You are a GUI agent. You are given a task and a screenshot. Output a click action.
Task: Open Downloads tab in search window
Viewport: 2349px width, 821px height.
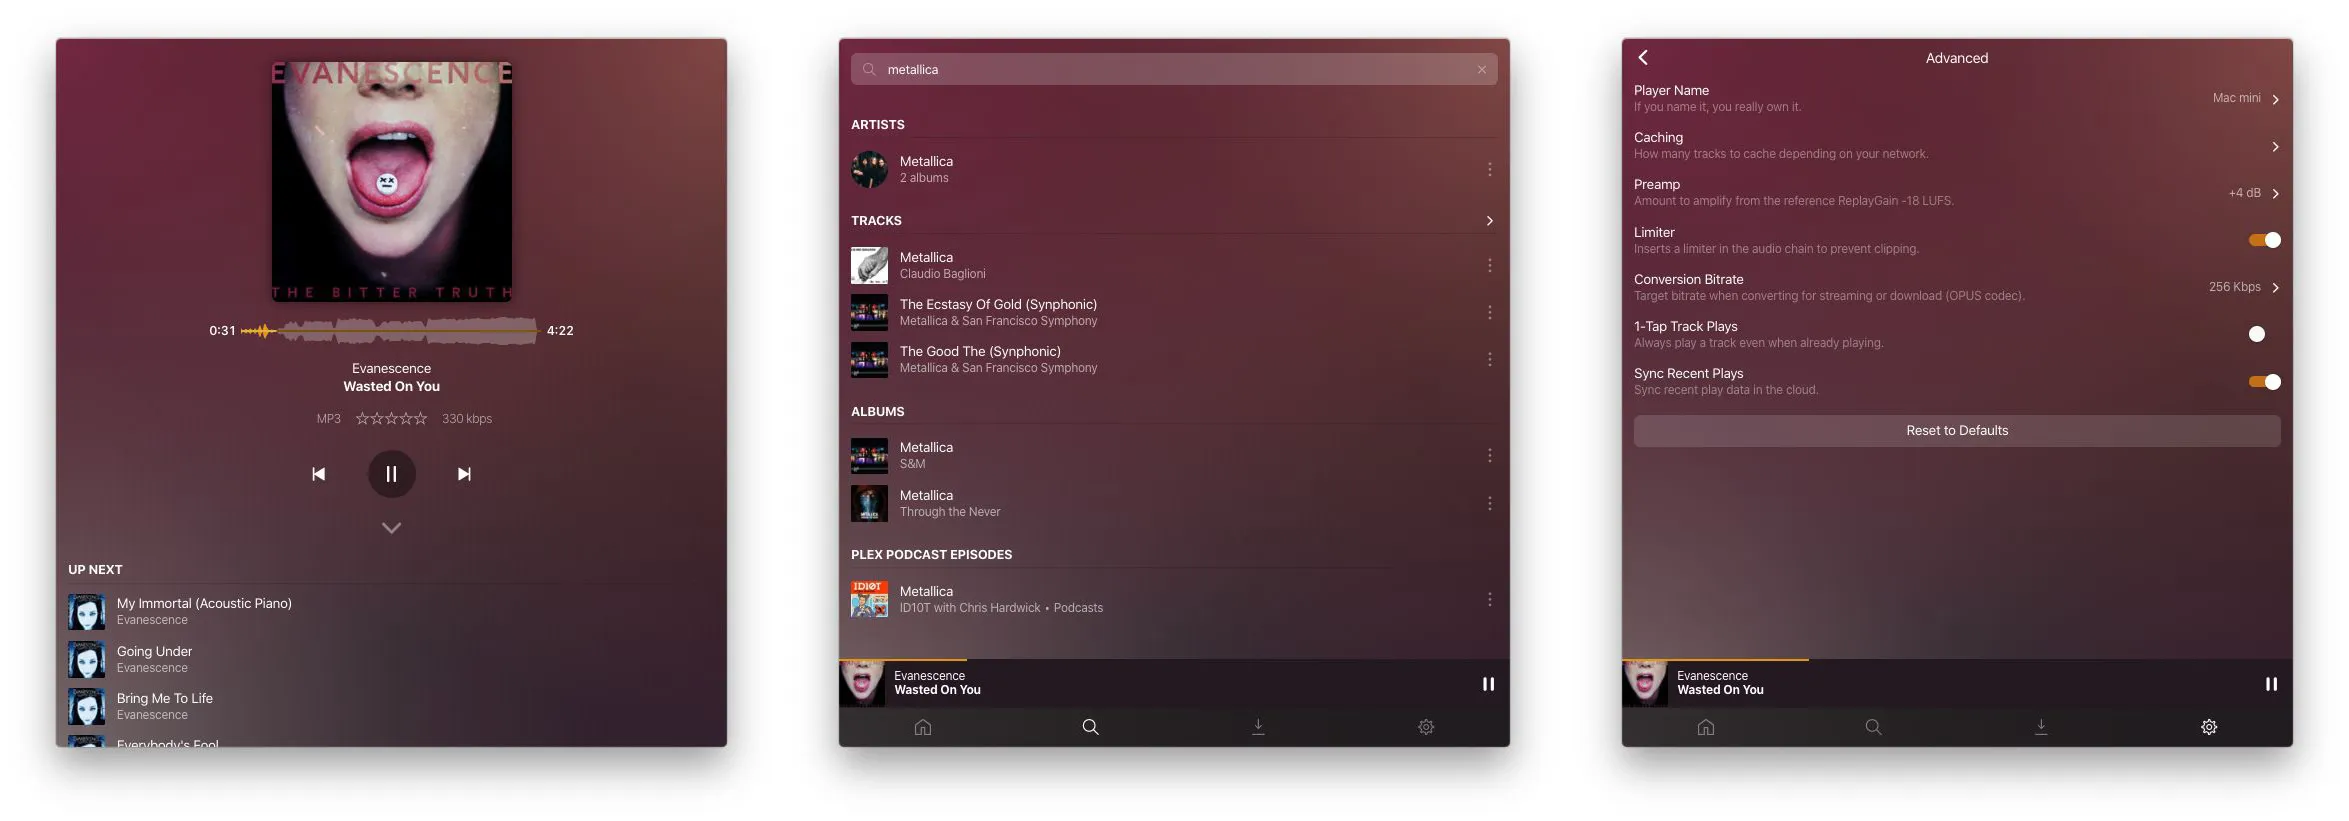[1258, 727]
